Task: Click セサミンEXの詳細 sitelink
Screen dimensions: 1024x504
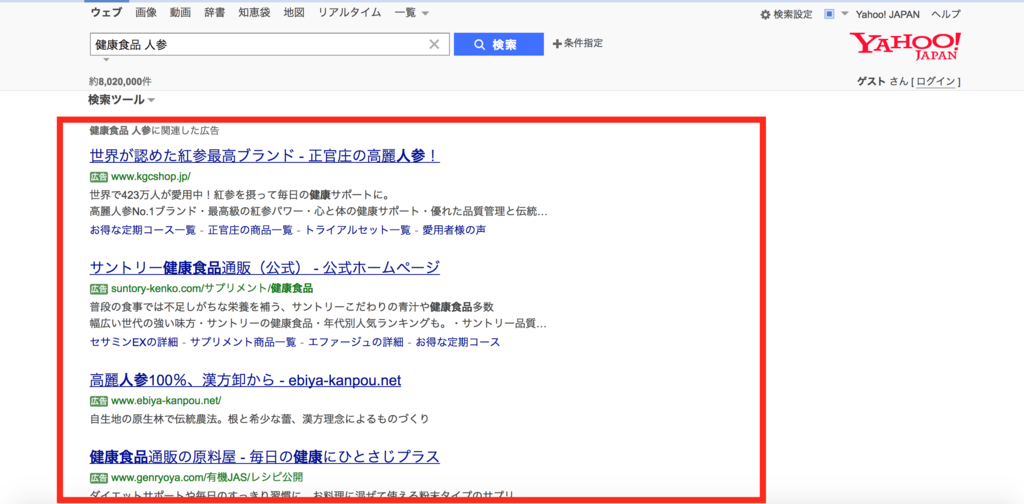Action: coord(134,342)
